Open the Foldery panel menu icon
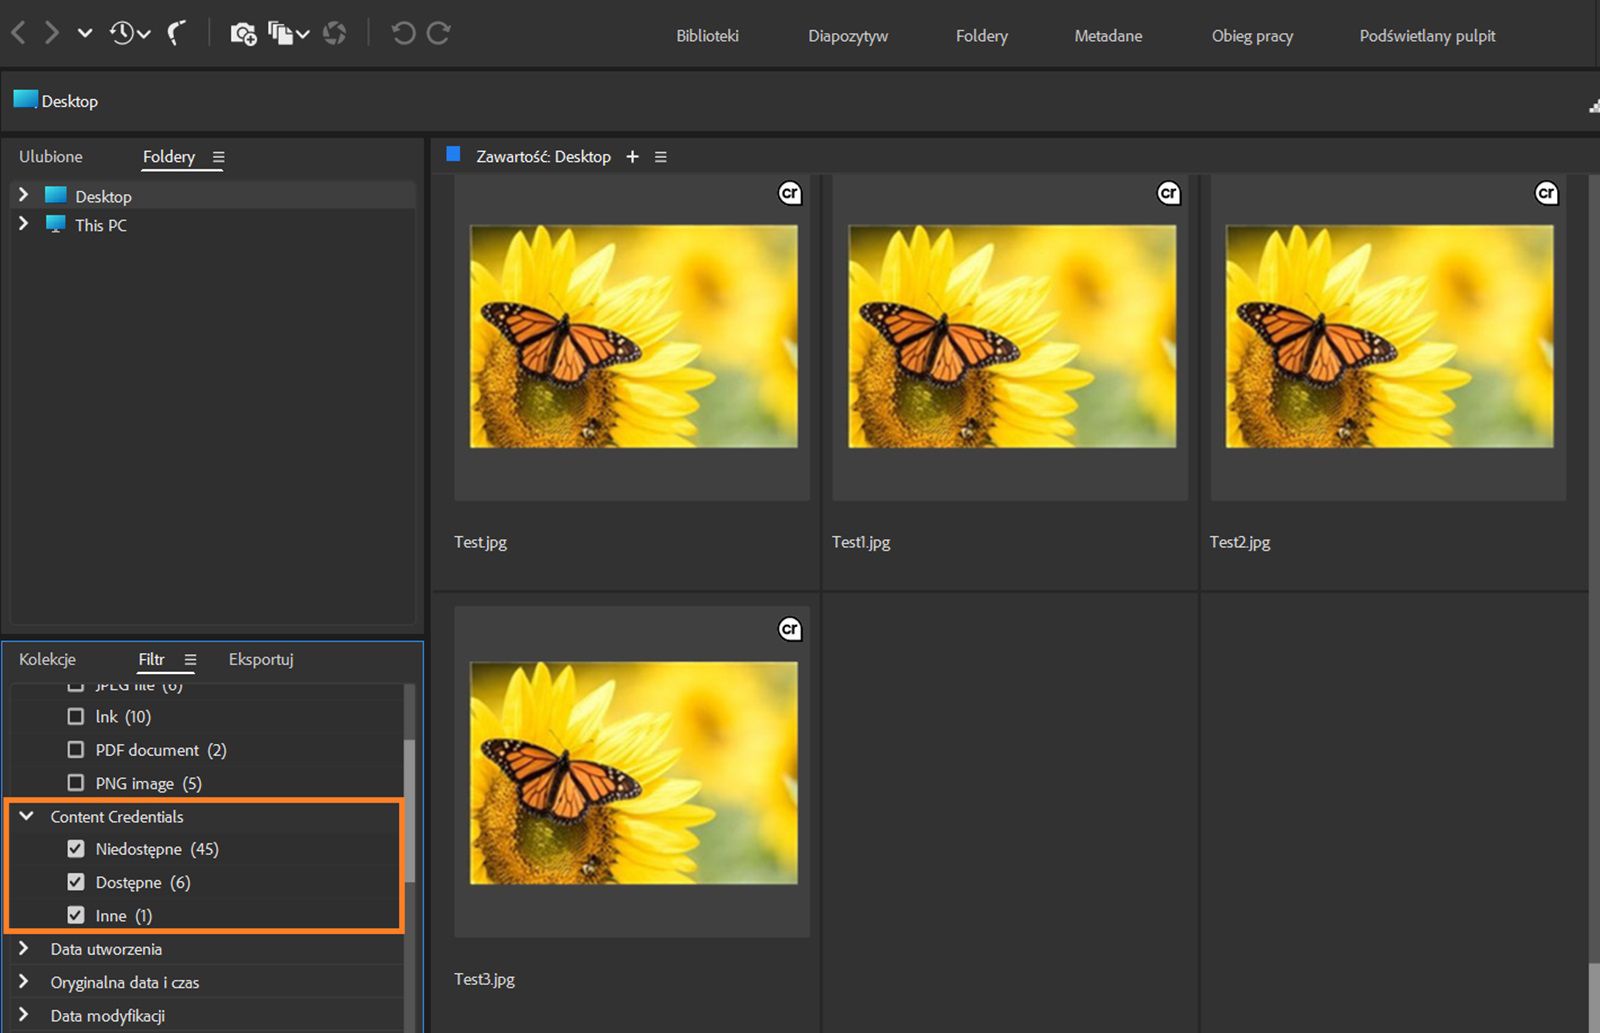The image size is (1600, 1033). [218, 157]
